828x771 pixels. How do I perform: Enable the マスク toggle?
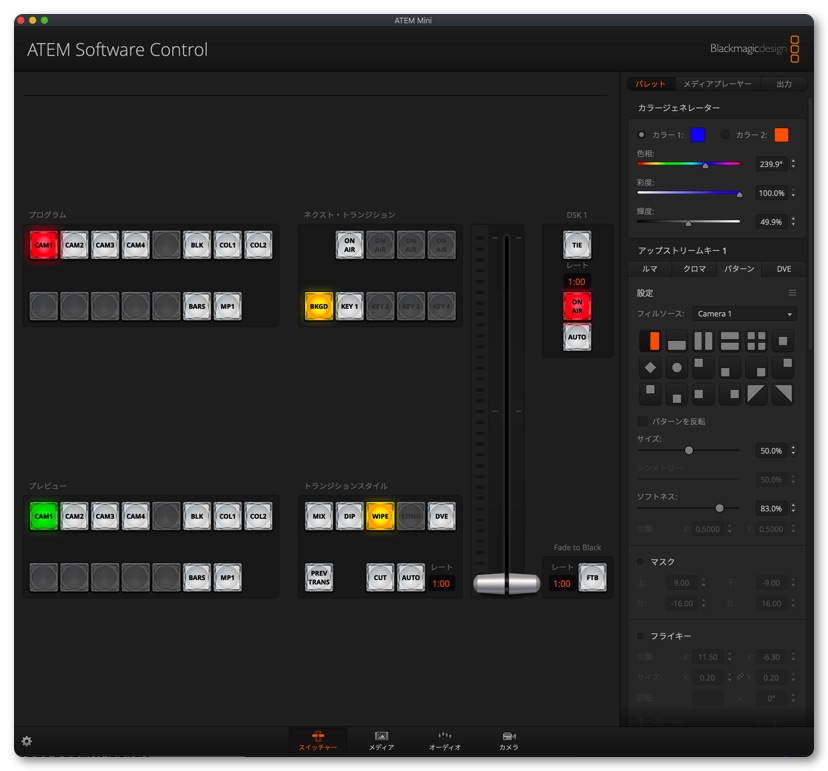[x=641, y=562]
